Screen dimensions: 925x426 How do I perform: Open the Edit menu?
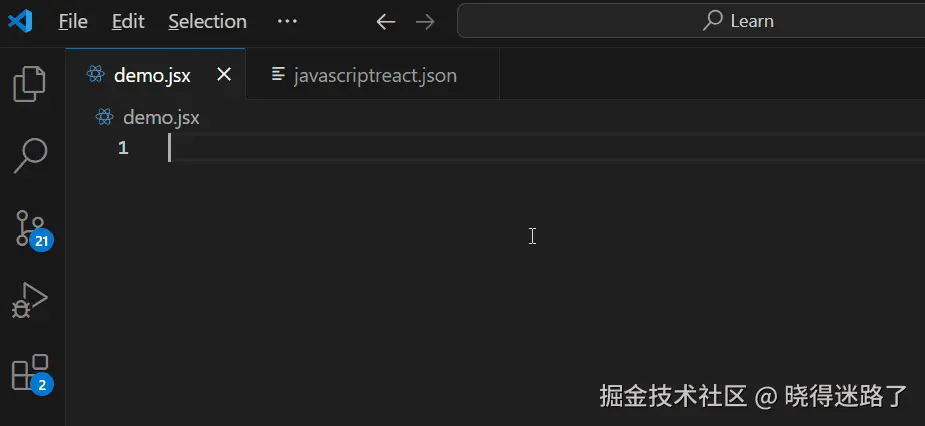click(x=128, y=22)
